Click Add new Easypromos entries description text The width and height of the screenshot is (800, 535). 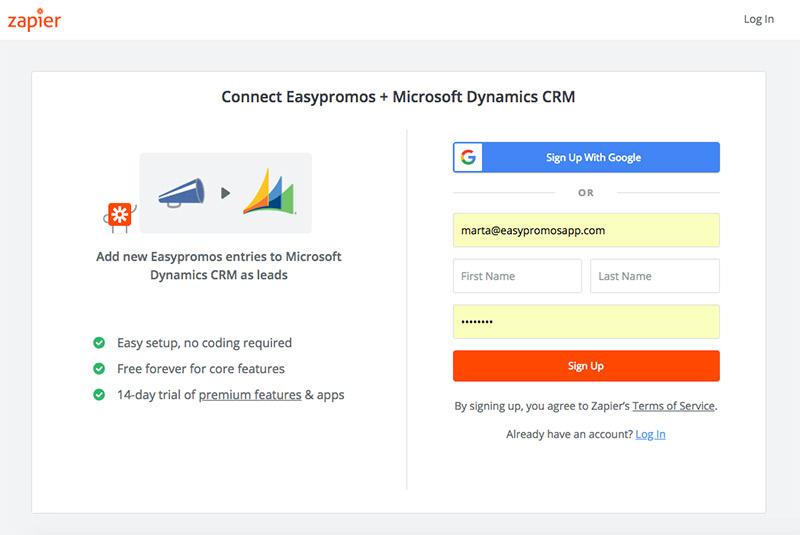click(219, 266)
